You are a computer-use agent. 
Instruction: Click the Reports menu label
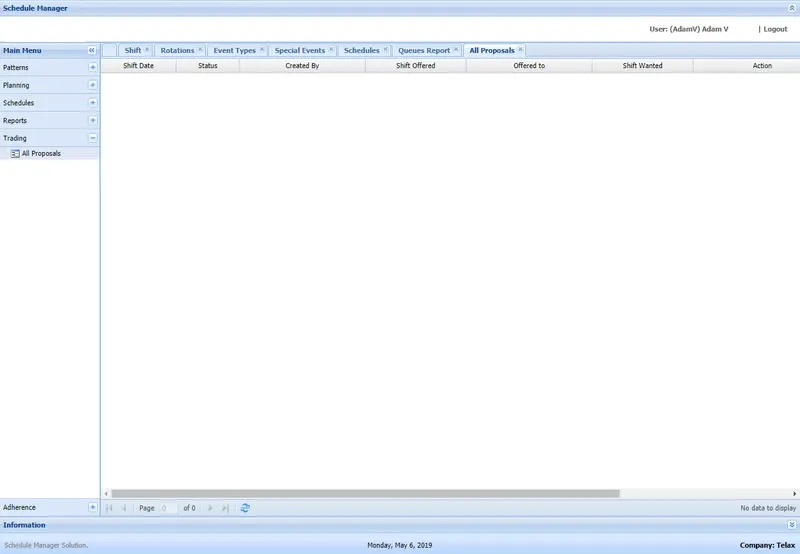(x=15, y=120)
